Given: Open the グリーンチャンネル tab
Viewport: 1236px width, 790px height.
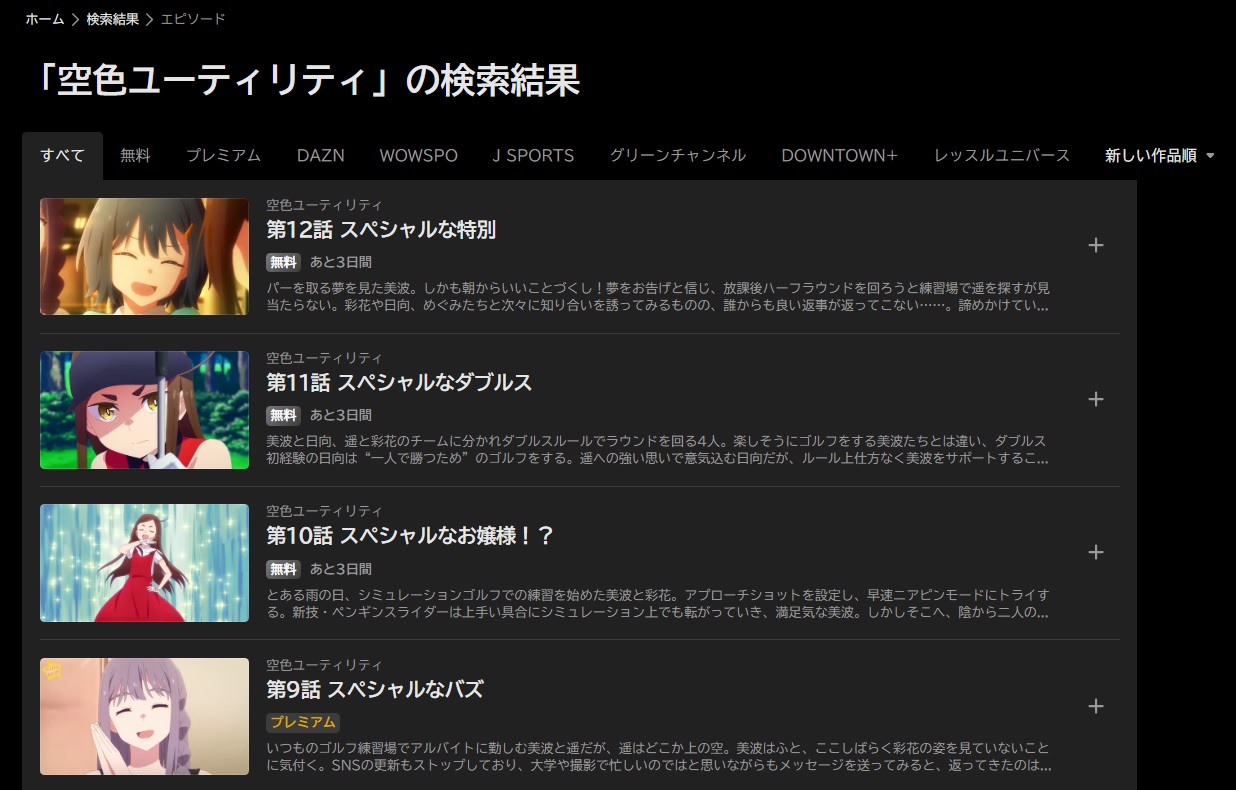Looking at the screenshot, I should click(677, 156).
